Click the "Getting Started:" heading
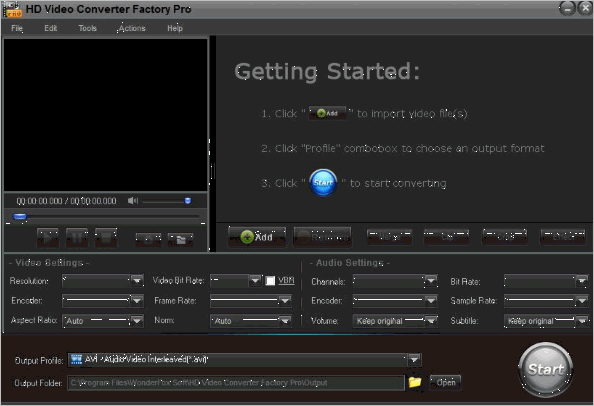The height and width of the screenshot is (406, 594). coord(327,71)
